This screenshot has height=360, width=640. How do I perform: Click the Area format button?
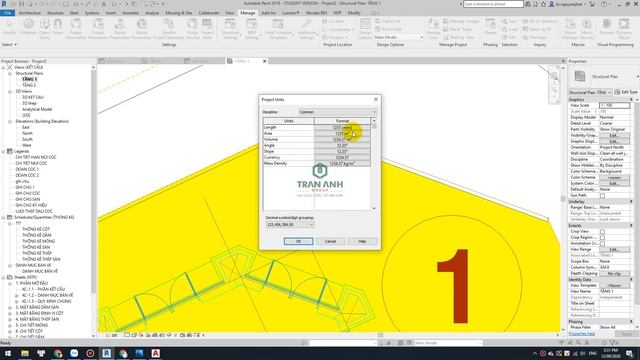point(342,133)
